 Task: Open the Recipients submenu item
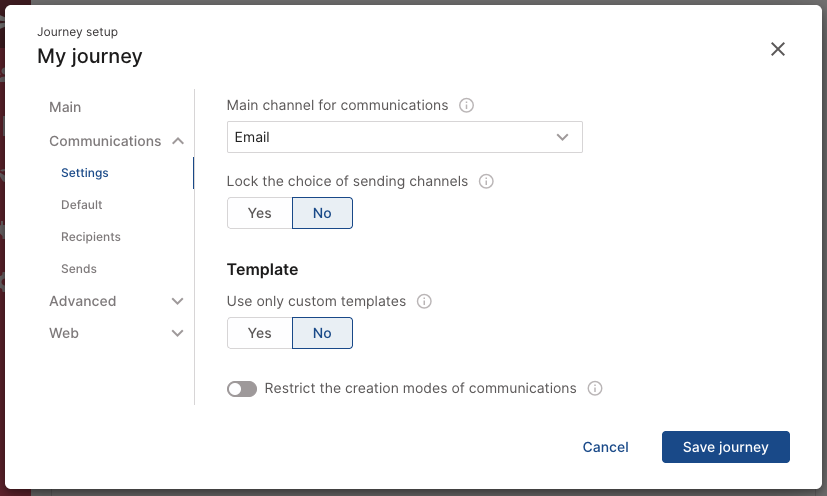91,237
